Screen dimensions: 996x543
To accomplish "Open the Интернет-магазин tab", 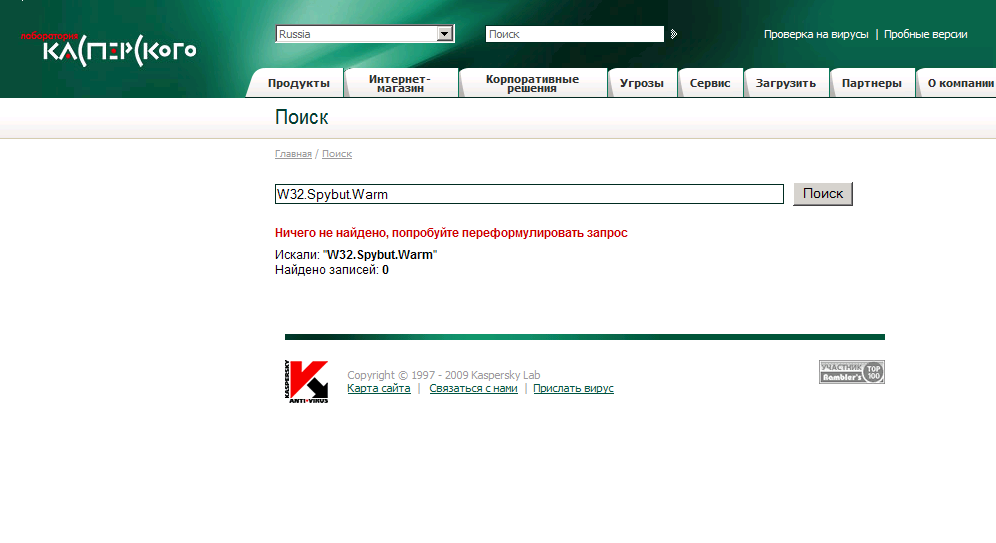I will click(x=400, y=83).
